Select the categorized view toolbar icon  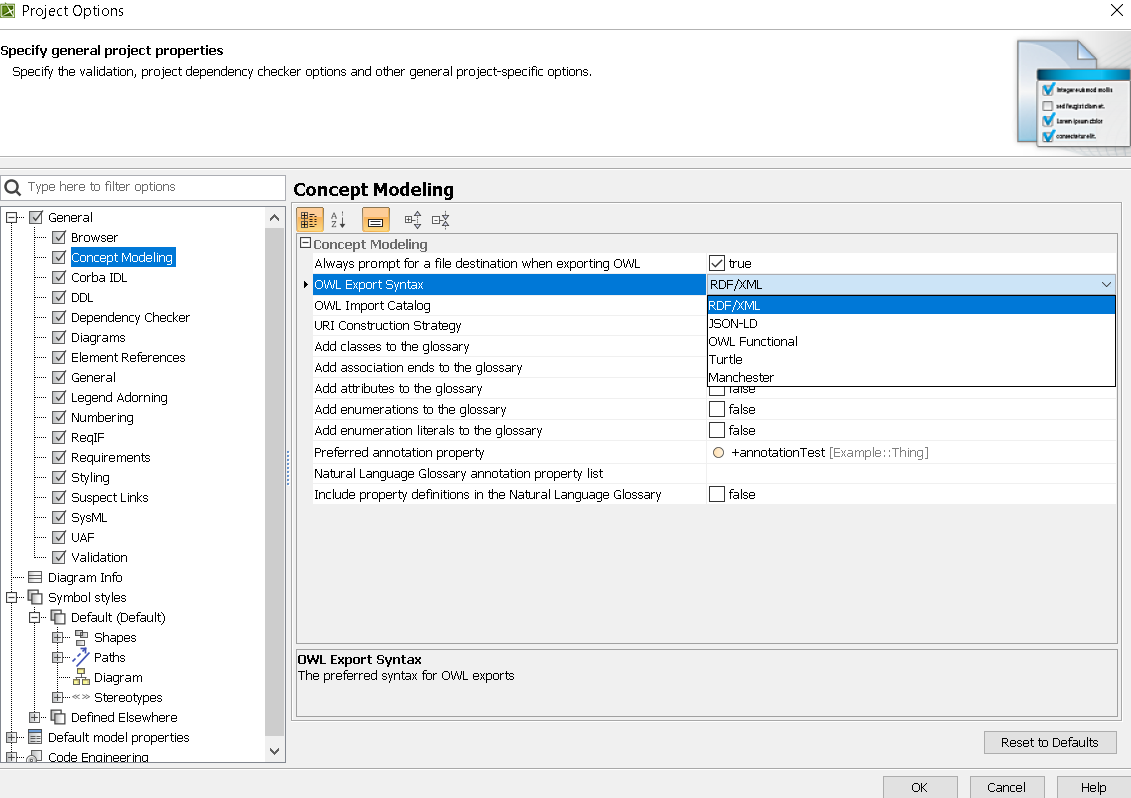pyautogui.click(x=310, y=220)
